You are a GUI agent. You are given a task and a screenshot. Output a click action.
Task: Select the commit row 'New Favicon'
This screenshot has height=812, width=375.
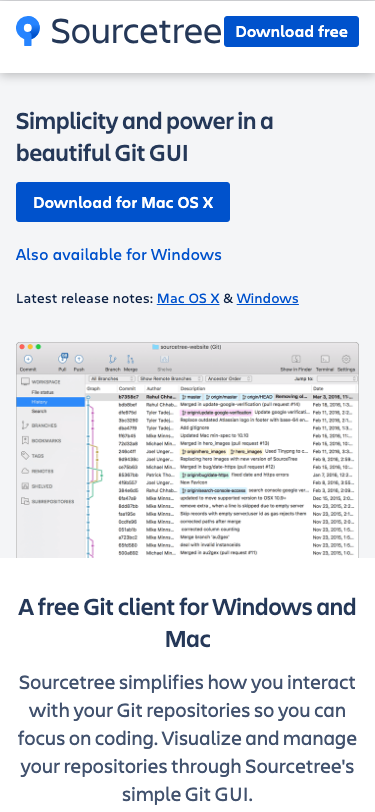coord(222,483)
